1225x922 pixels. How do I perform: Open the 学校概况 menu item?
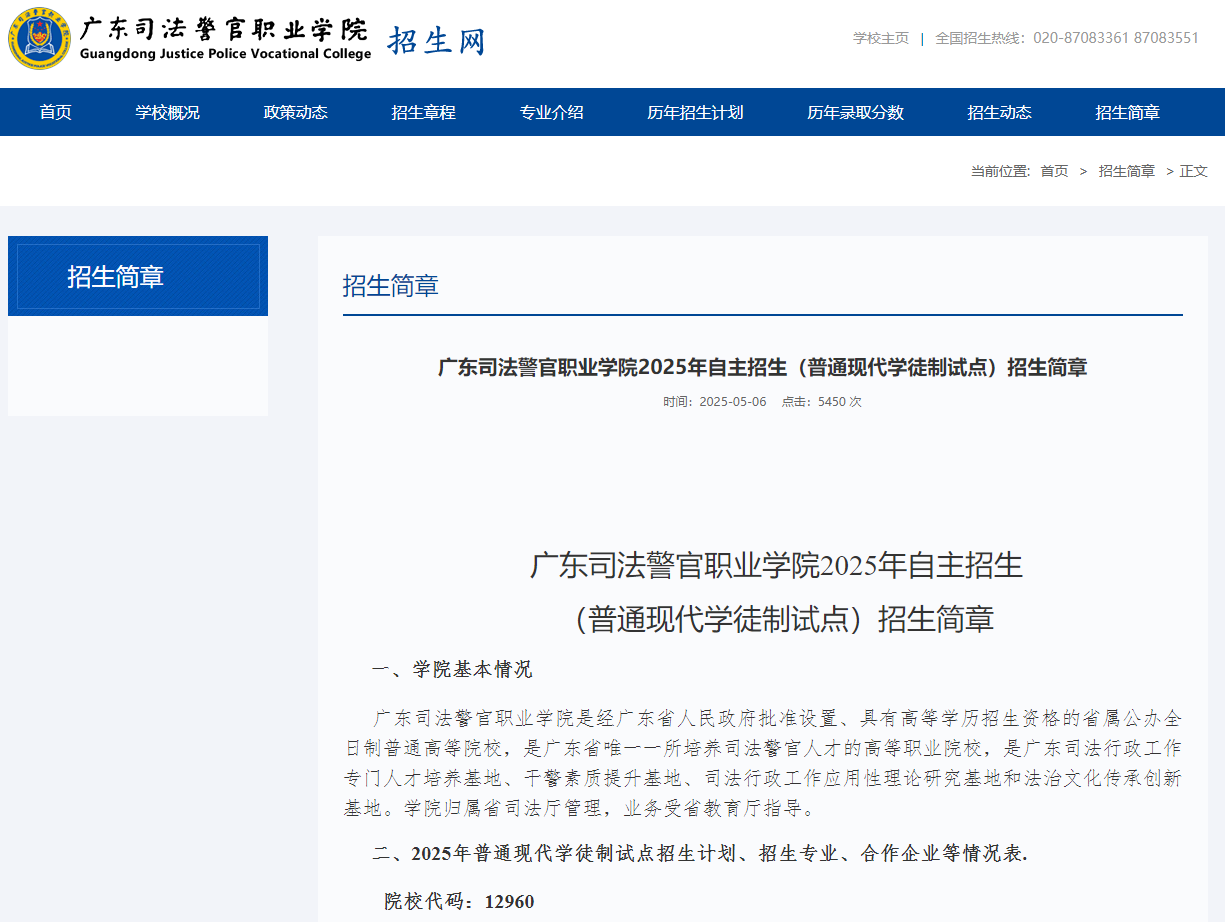tap(166, 112)
